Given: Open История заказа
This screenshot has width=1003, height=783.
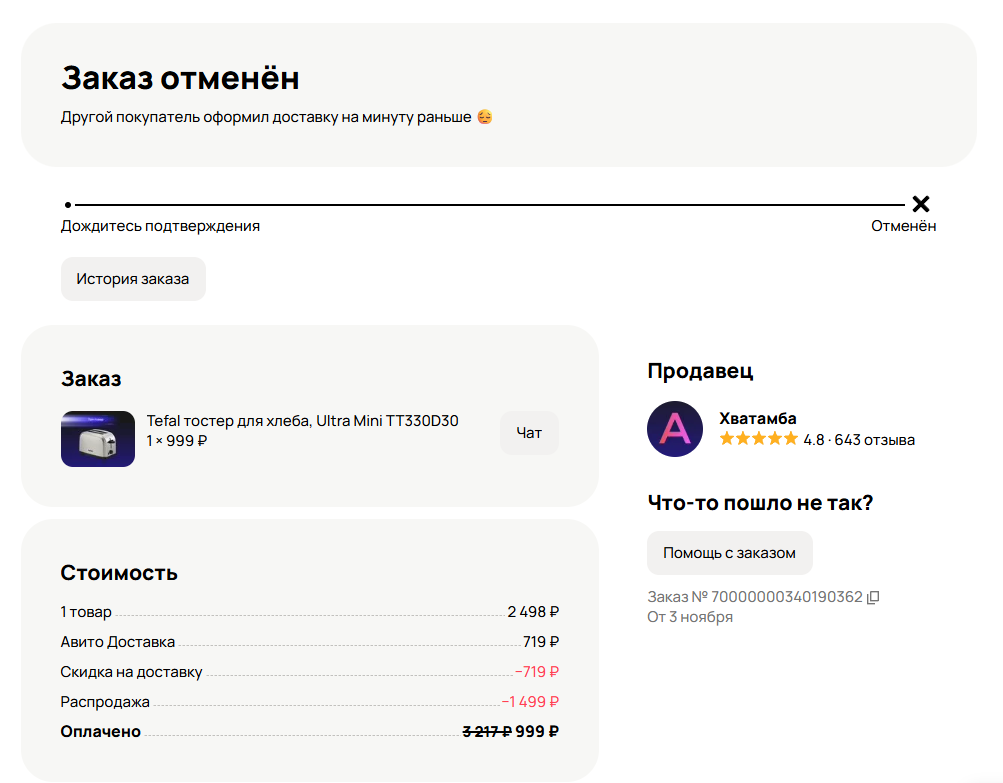Looking at the screenshot, I should point(133,279).
